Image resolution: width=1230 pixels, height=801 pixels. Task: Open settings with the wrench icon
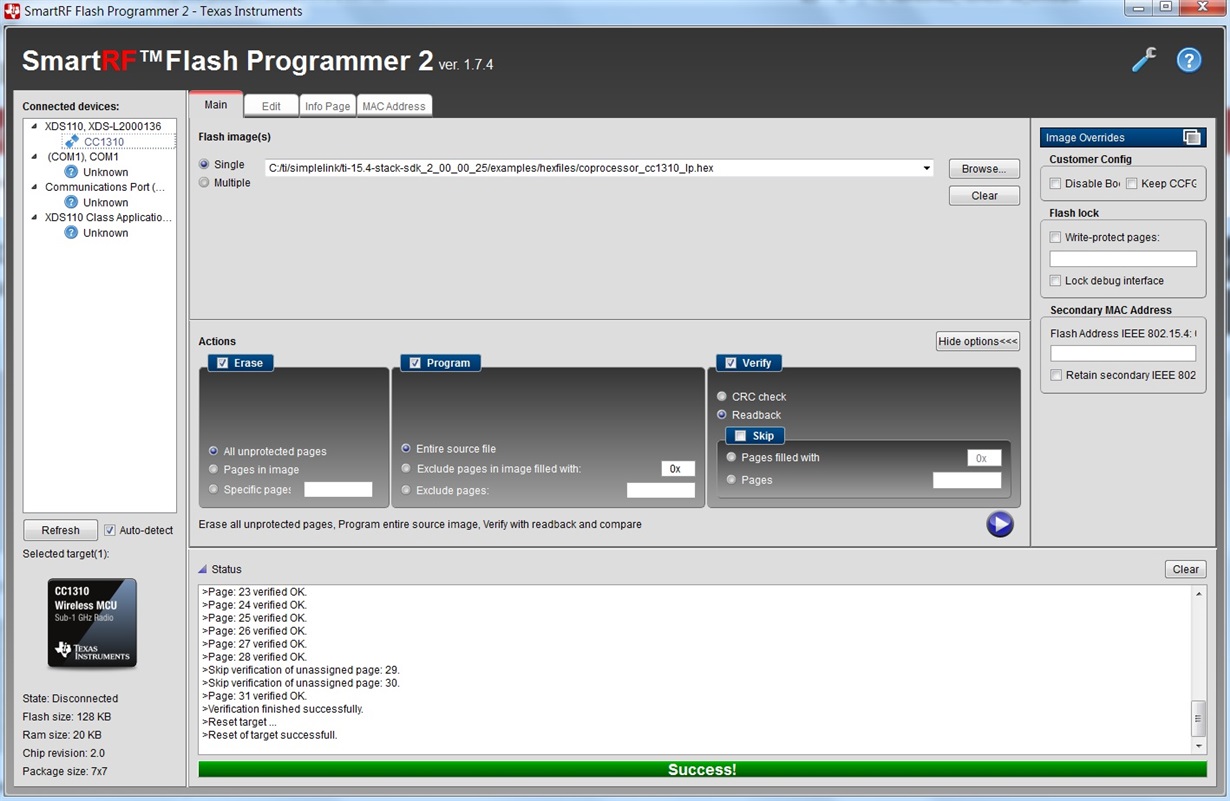[1144, 60]
